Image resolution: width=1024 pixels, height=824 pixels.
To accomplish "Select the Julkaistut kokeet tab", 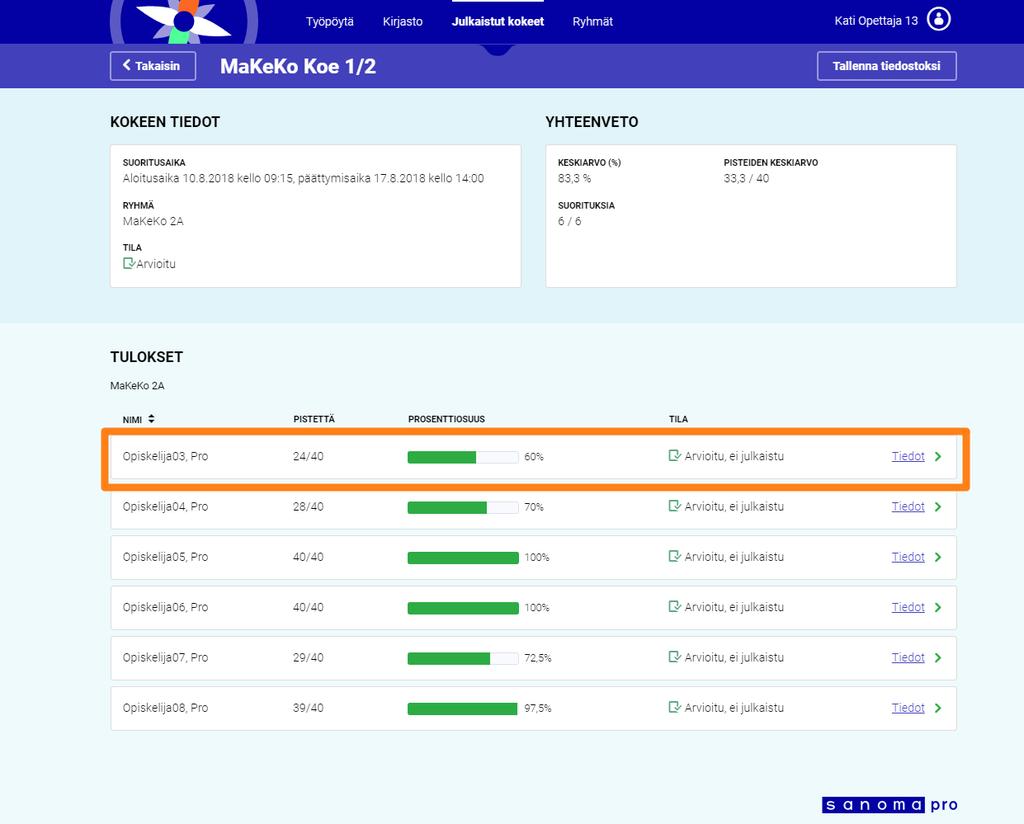I will [x=498, y=22].
